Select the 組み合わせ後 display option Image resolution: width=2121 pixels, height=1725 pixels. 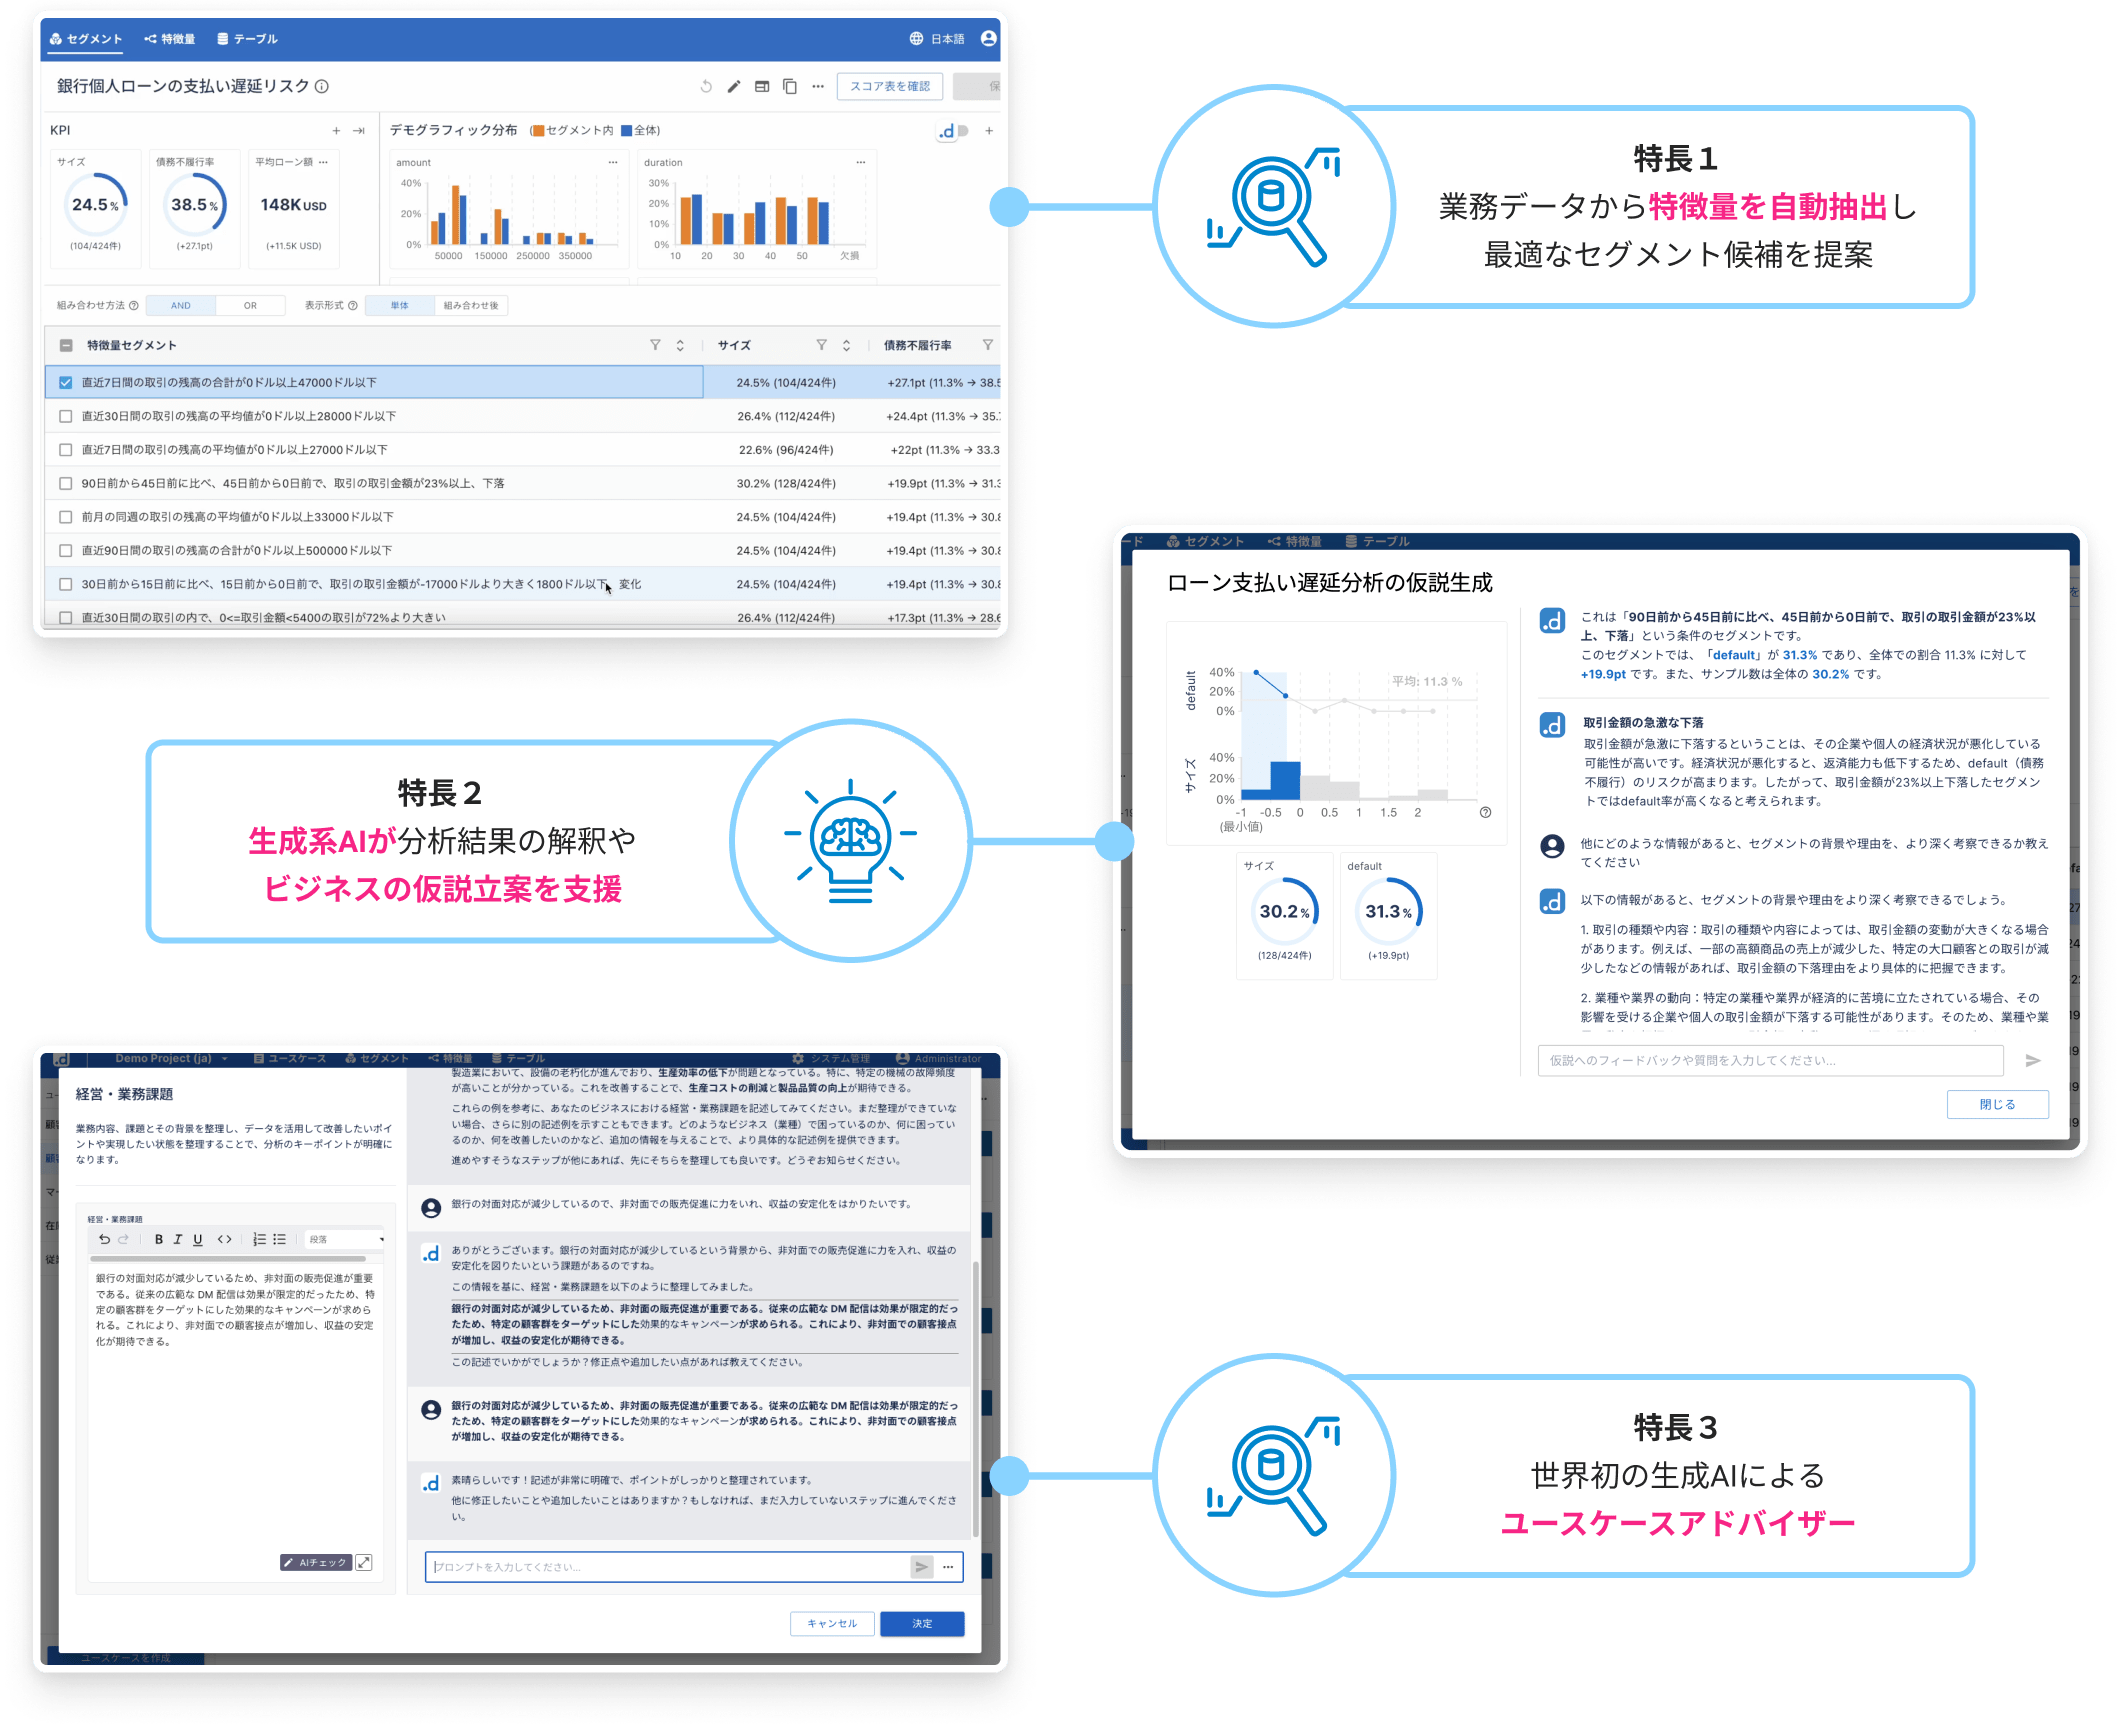click(471, 306)
